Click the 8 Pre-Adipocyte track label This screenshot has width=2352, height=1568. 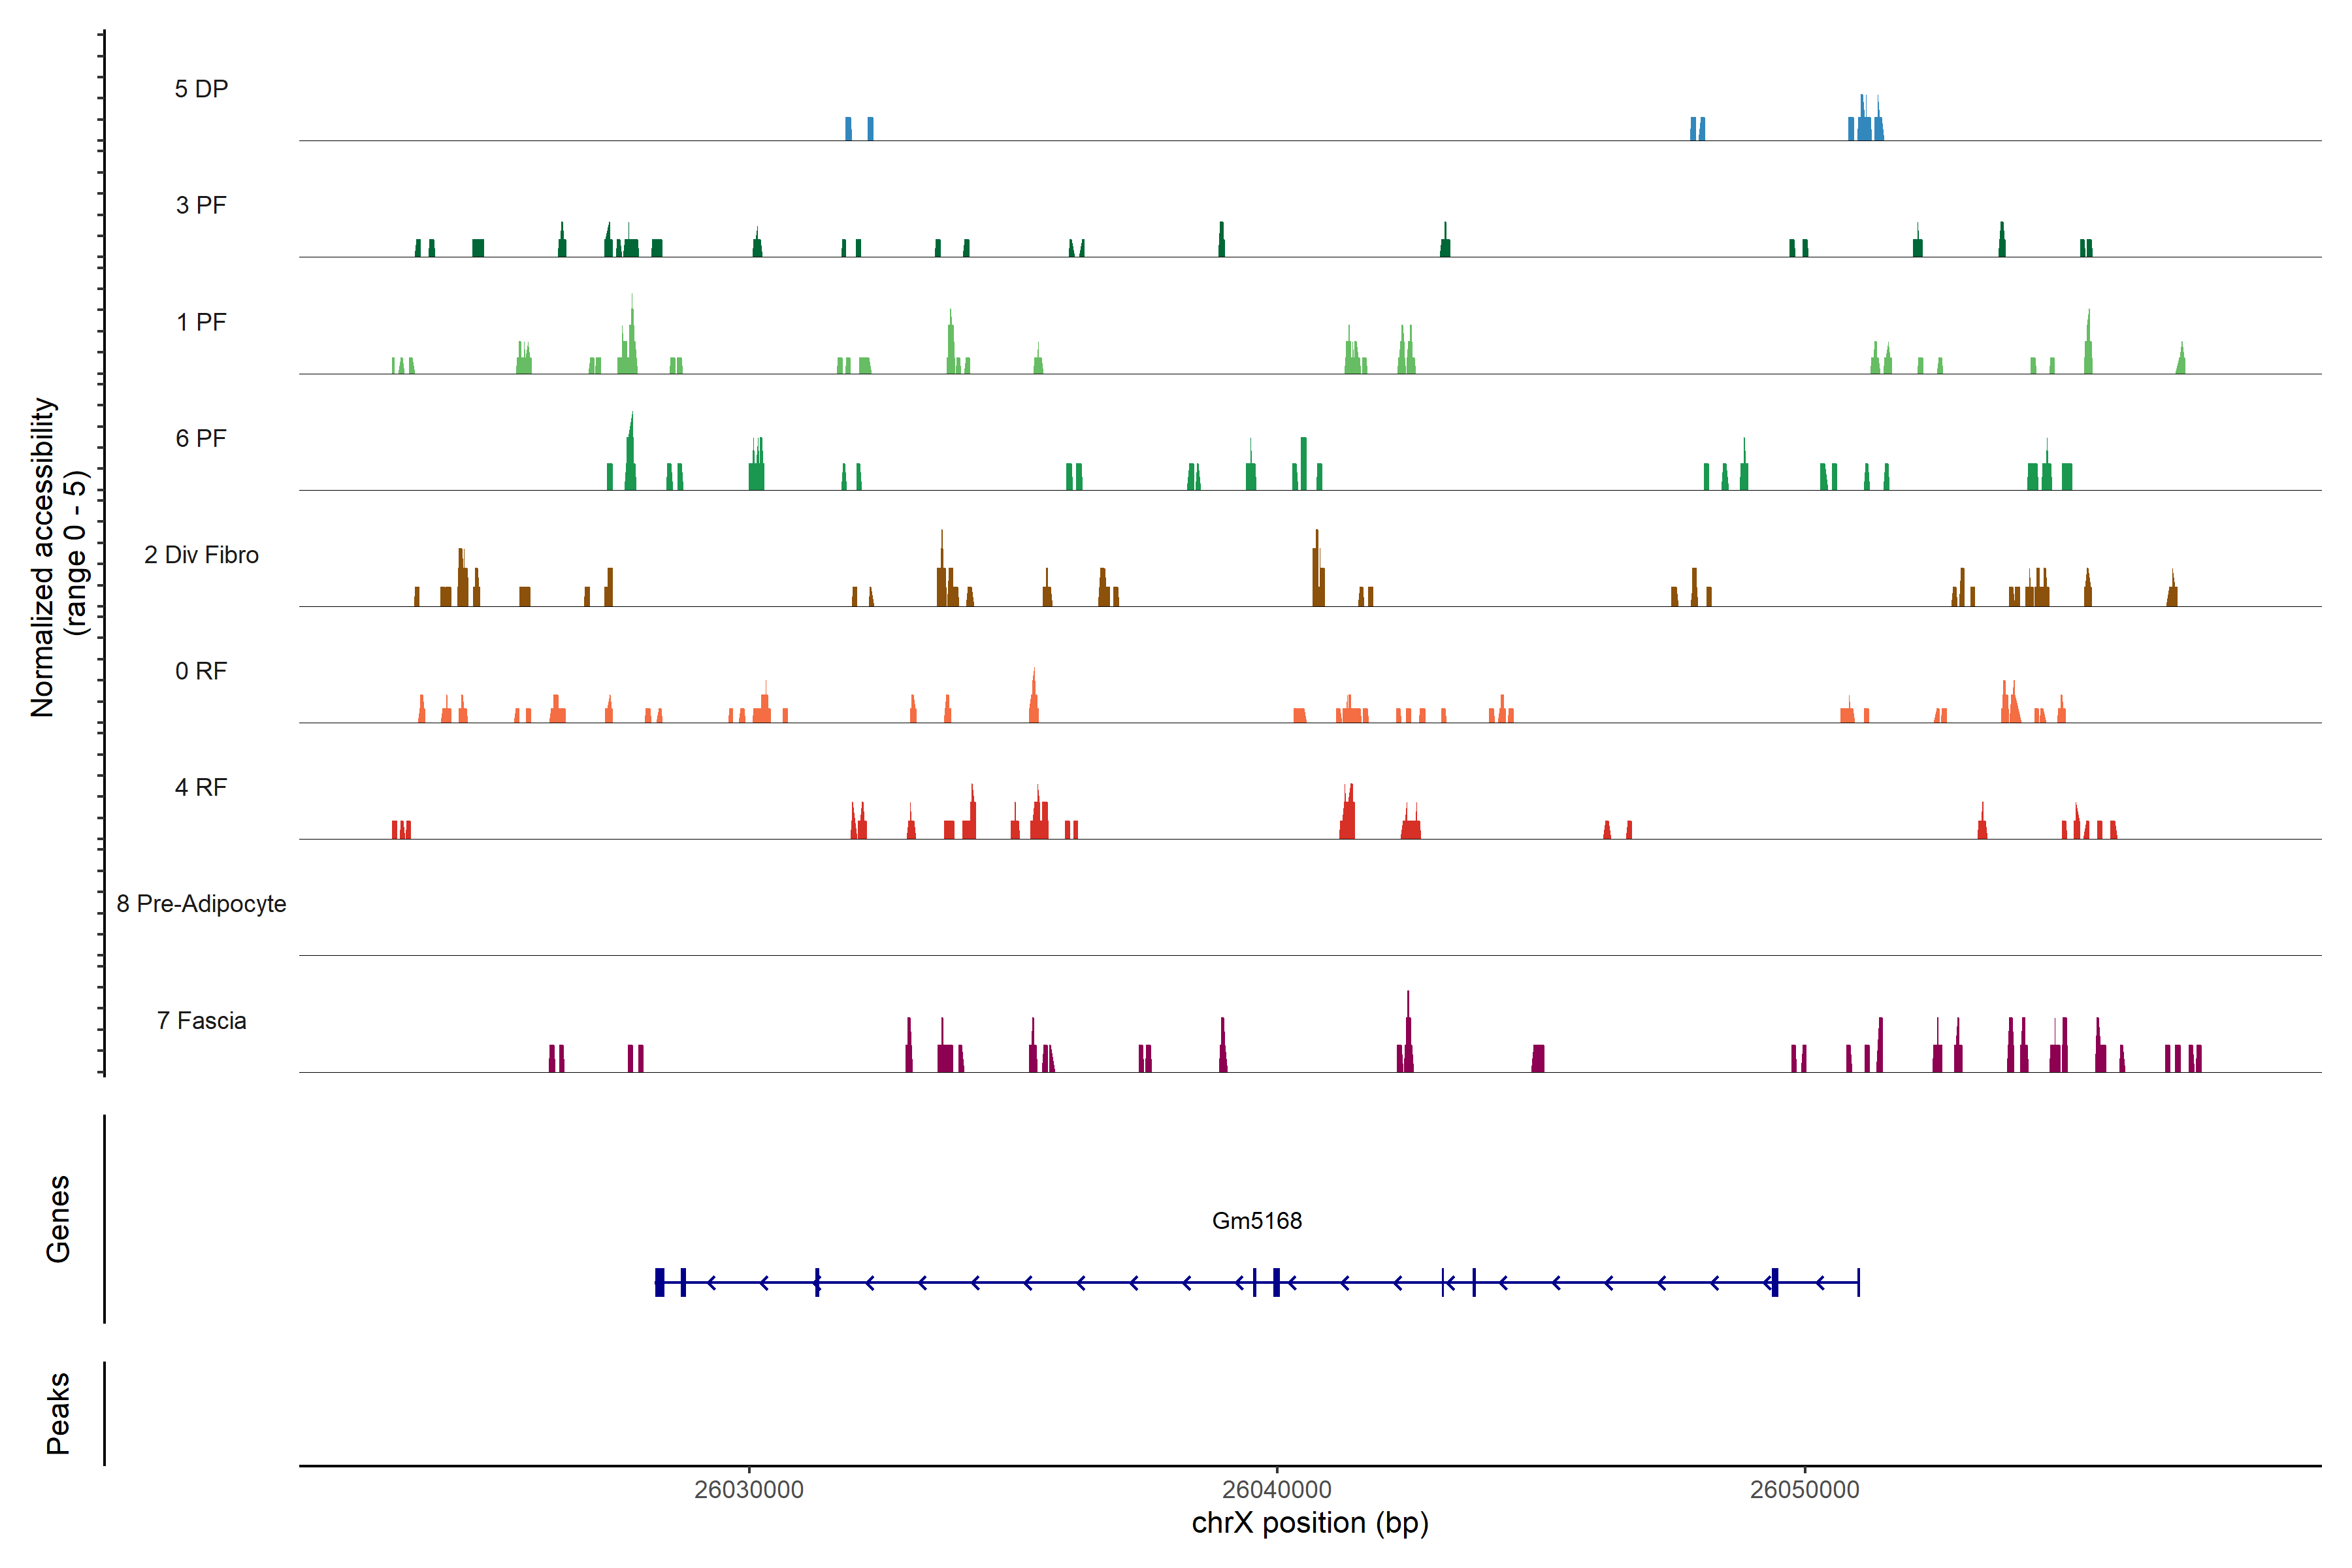(201, 904)
